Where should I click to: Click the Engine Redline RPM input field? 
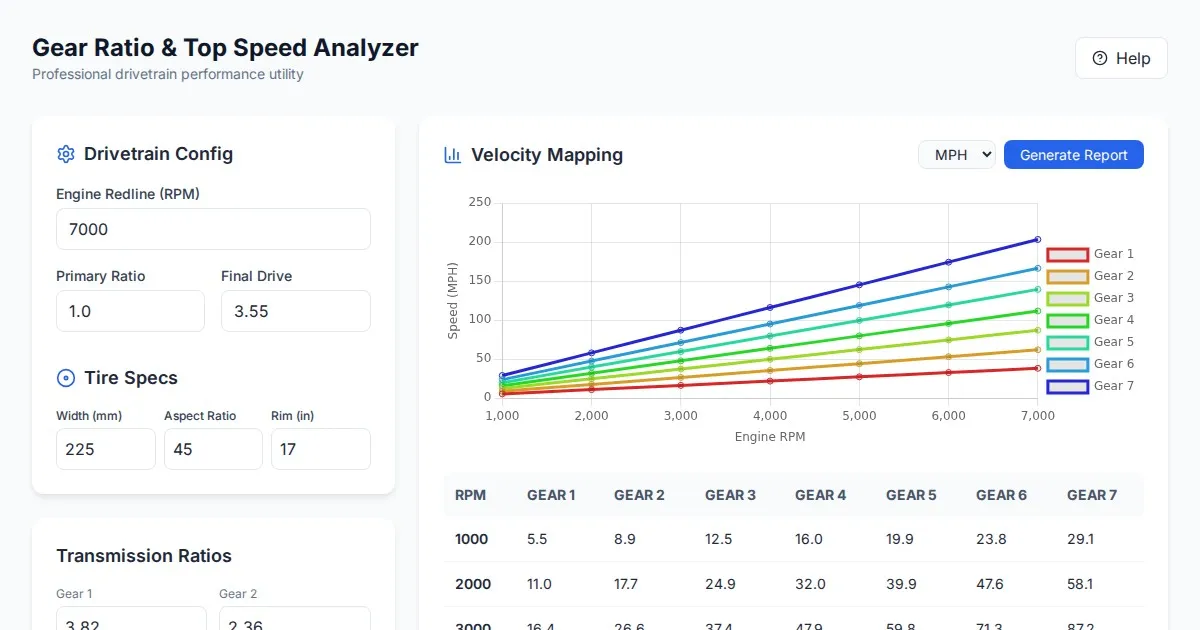coord(213,229)
